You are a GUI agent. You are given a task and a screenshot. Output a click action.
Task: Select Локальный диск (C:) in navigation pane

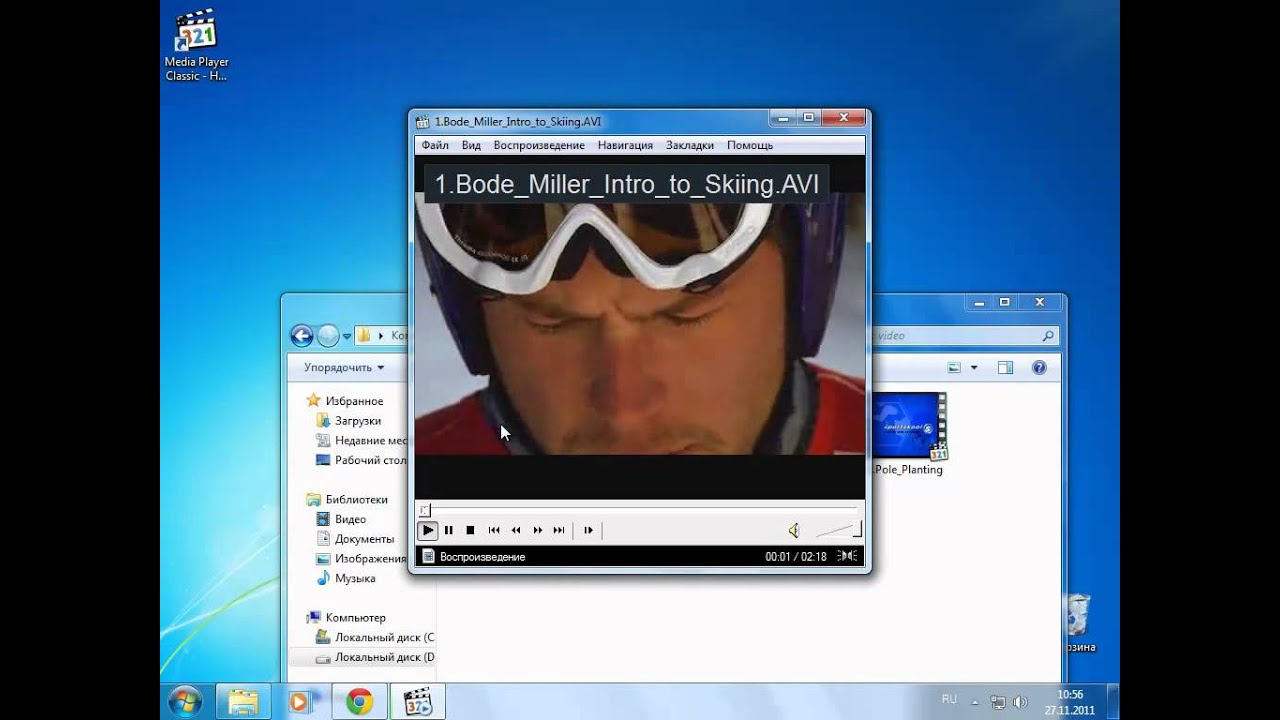tap(375, 637)
